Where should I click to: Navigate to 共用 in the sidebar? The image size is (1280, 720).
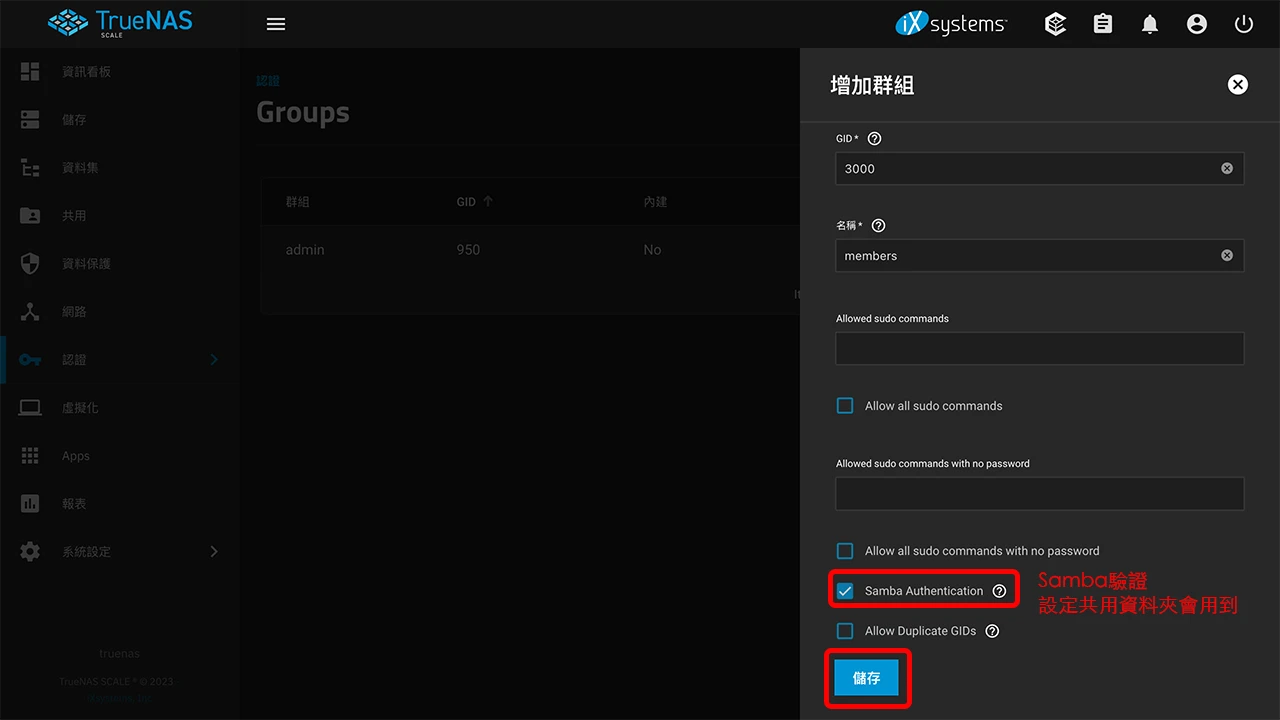tap(75, 215)
